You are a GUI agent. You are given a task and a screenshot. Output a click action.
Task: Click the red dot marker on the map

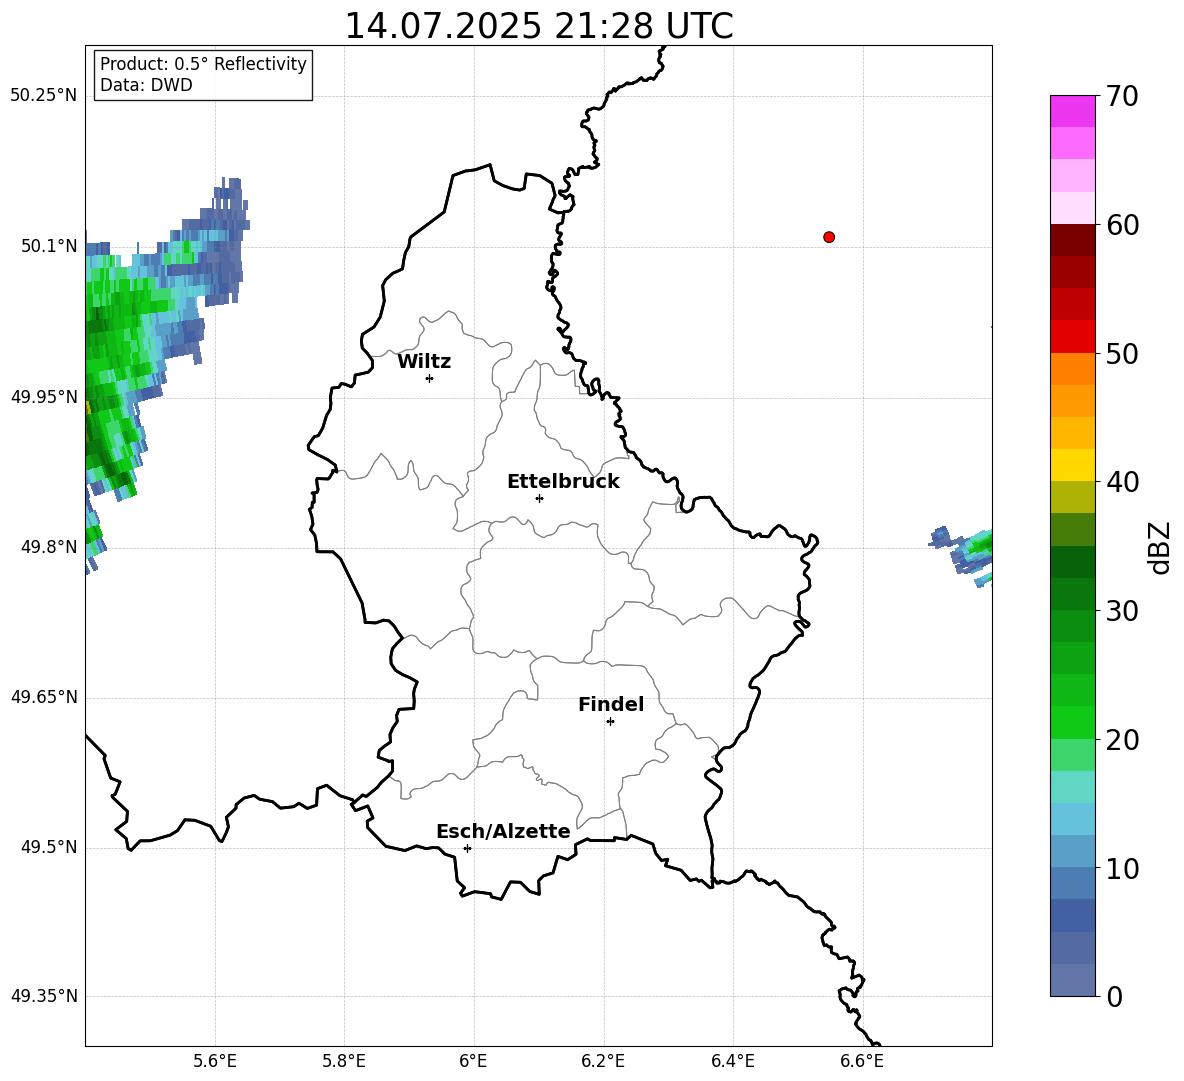click(829, 237)
